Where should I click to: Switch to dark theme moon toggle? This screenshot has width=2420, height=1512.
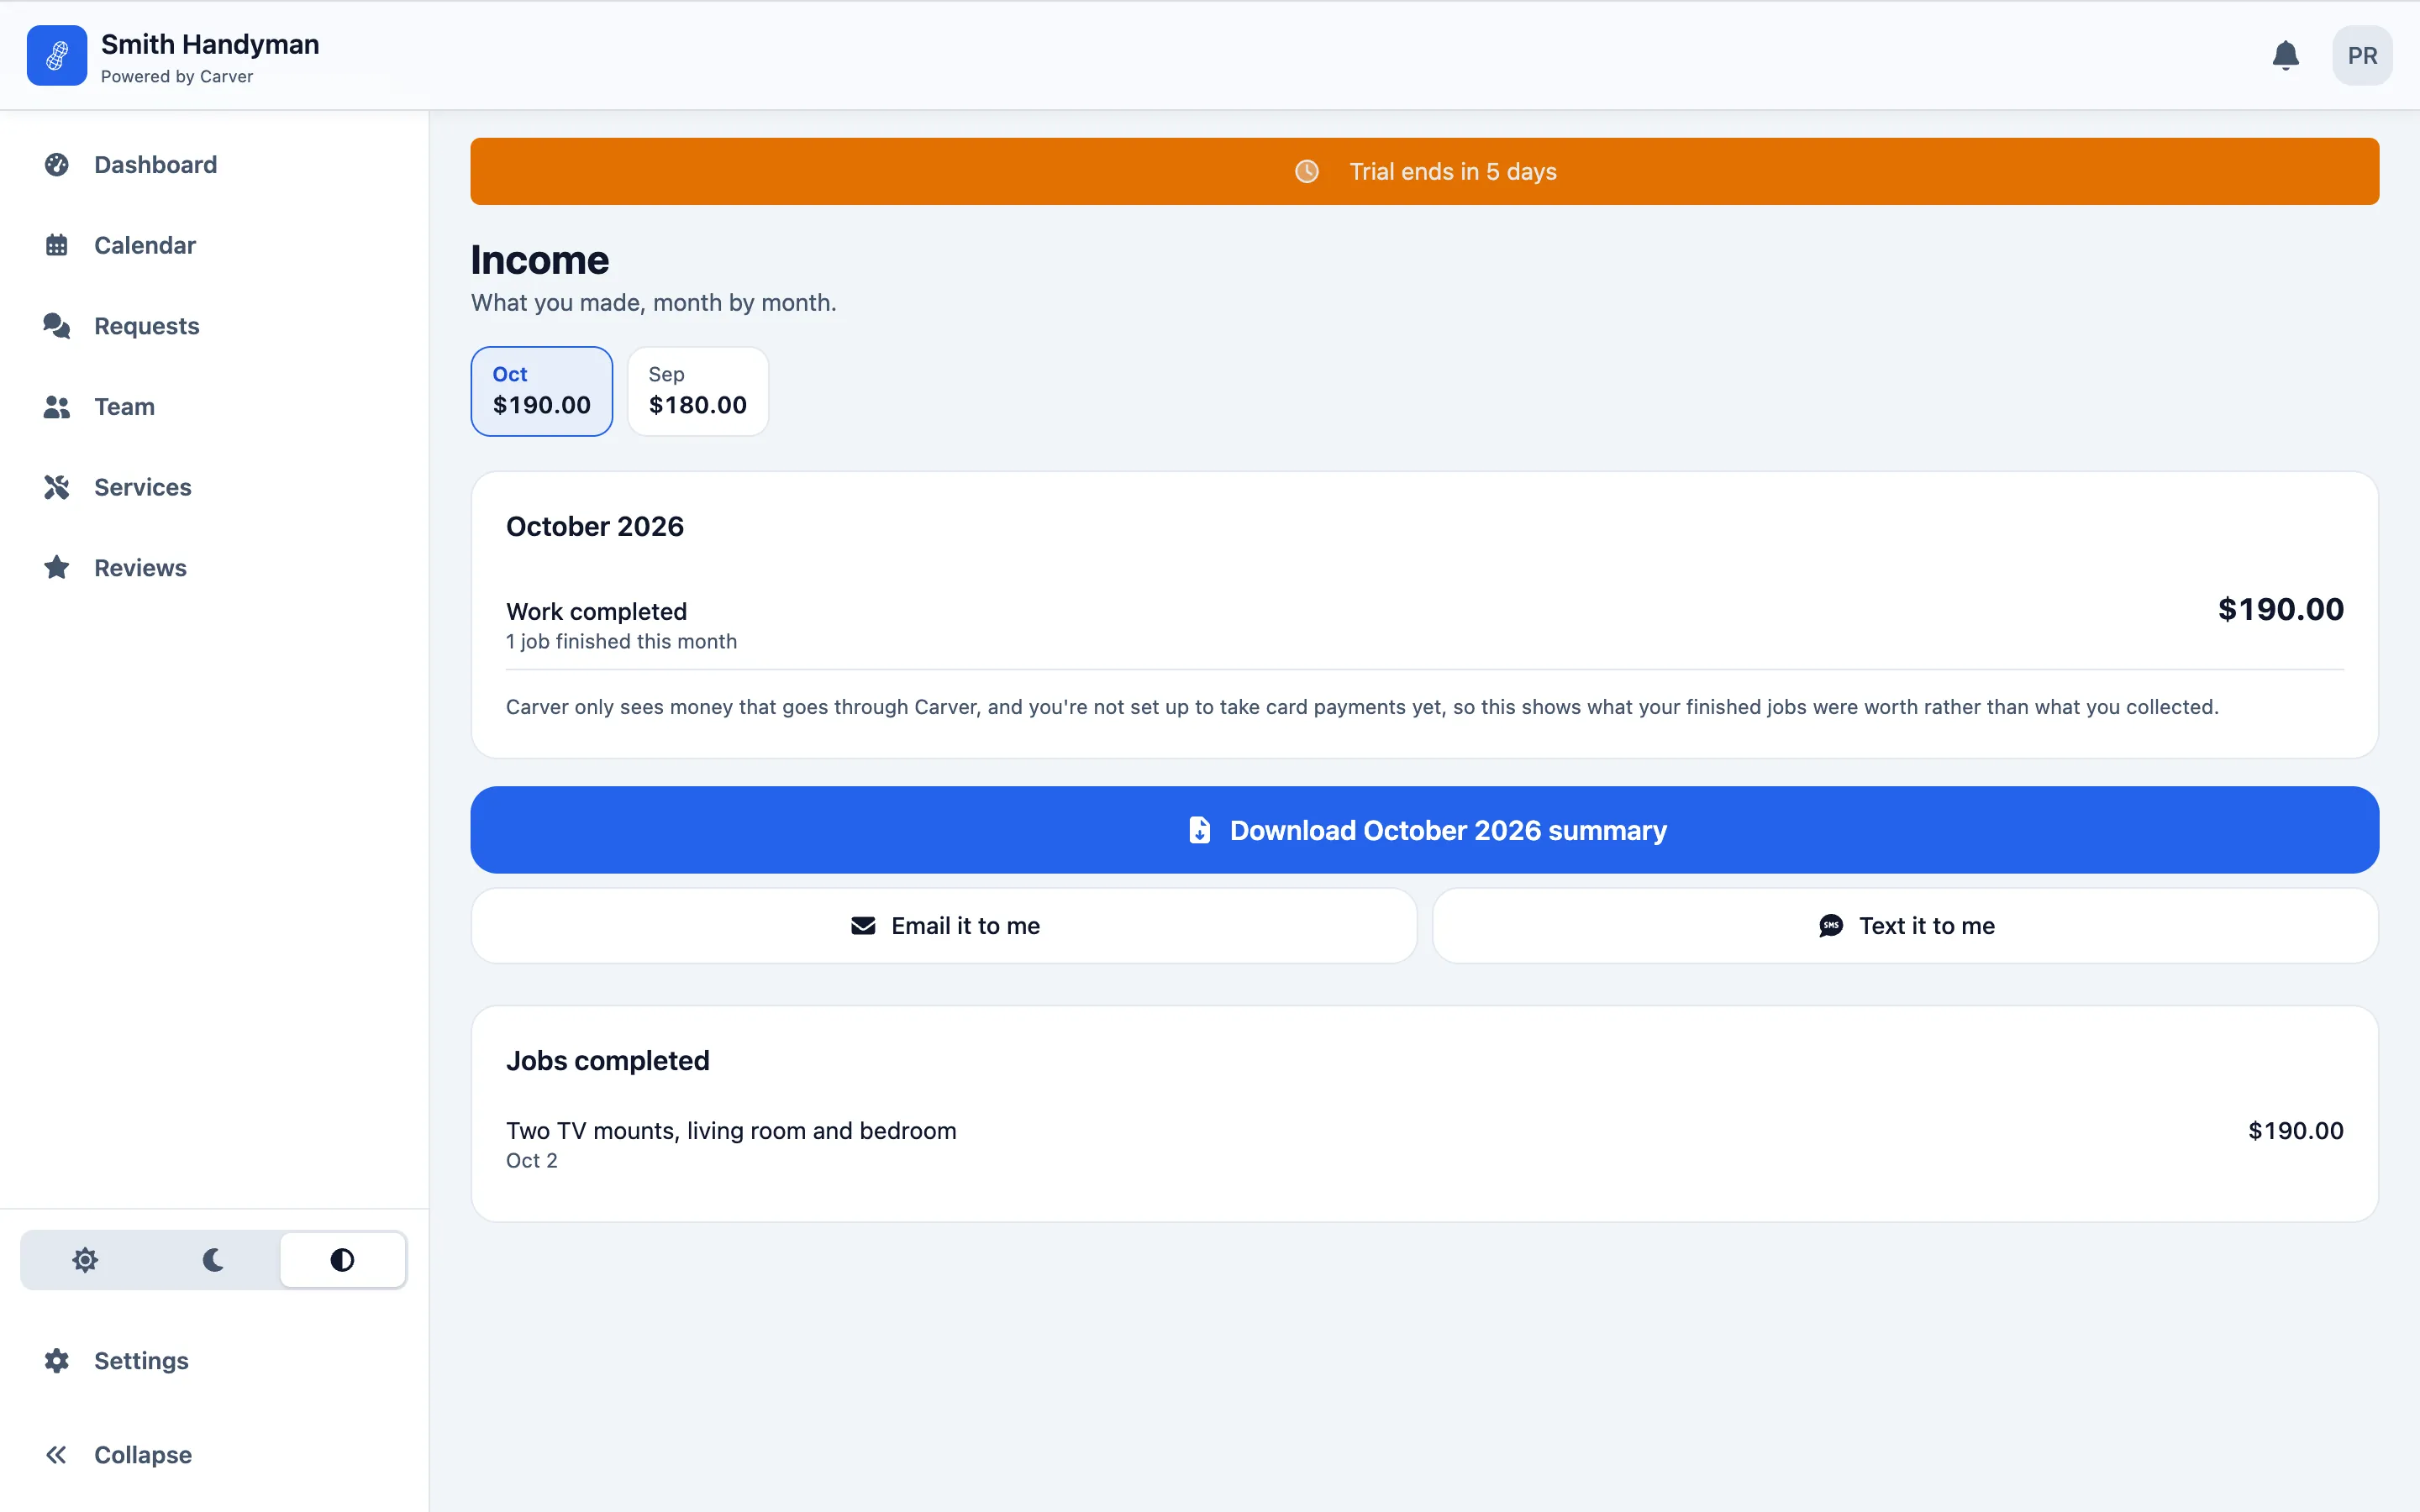(213, 1260)
